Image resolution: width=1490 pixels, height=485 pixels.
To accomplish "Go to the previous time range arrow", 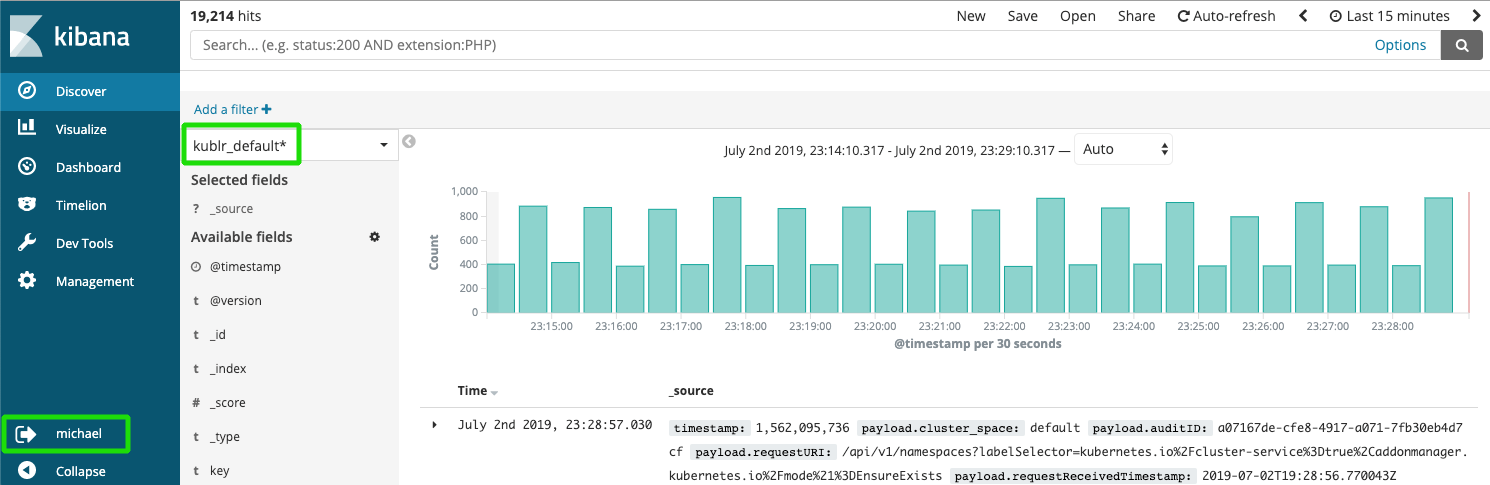I will (1303, 16).
